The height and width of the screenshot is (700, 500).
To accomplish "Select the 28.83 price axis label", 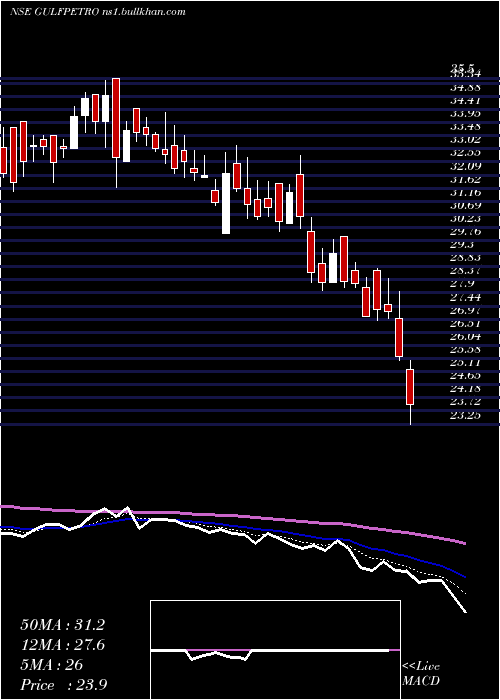I will point(465,258).
